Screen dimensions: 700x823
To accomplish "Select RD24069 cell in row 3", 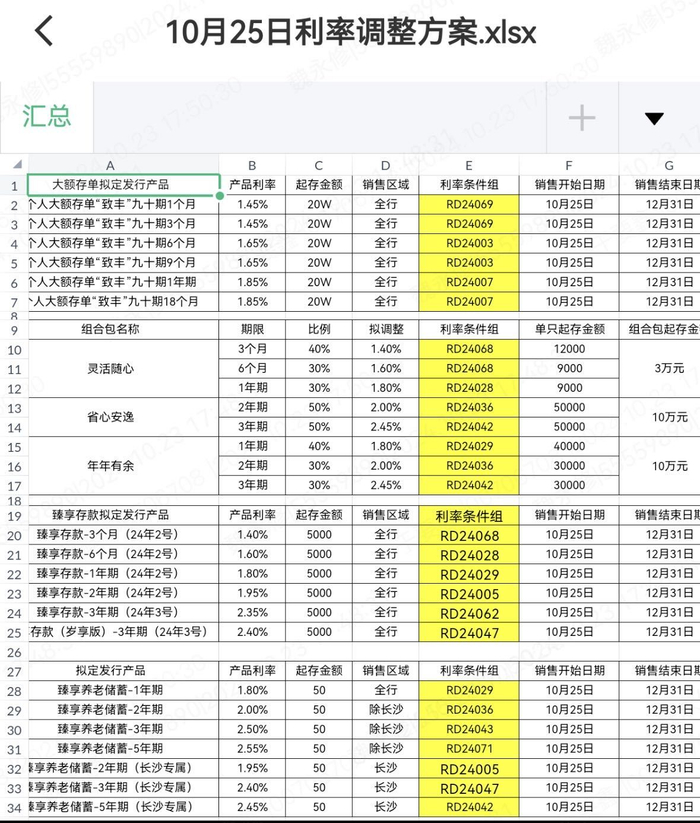I will [469, 224].
